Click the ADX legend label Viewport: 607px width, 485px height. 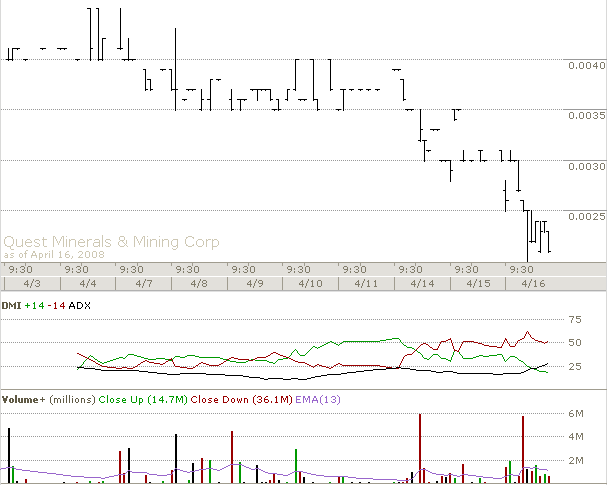[x=79, y=306]
